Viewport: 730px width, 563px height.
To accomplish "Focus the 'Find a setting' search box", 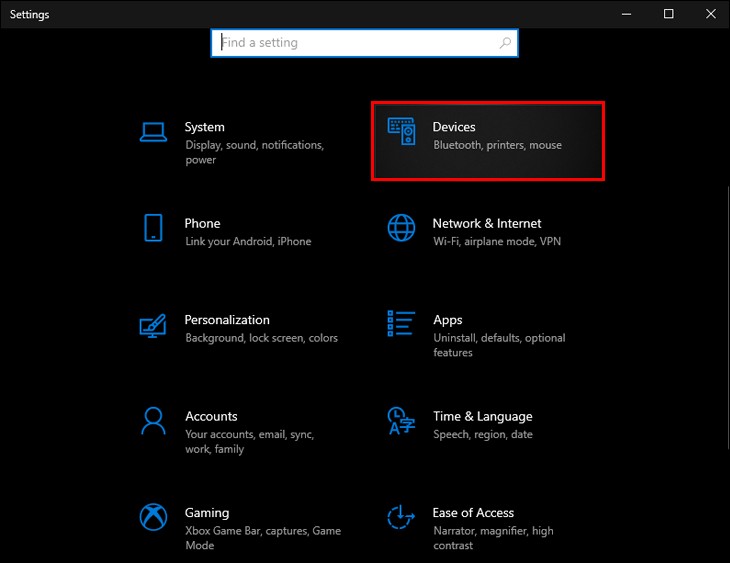I will tap(364, 43).
